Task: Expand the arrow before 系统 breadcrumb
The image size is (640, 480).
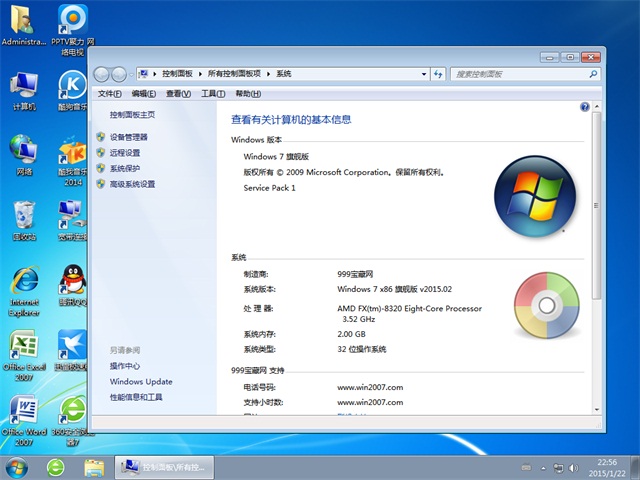Action: click(269, 74)
